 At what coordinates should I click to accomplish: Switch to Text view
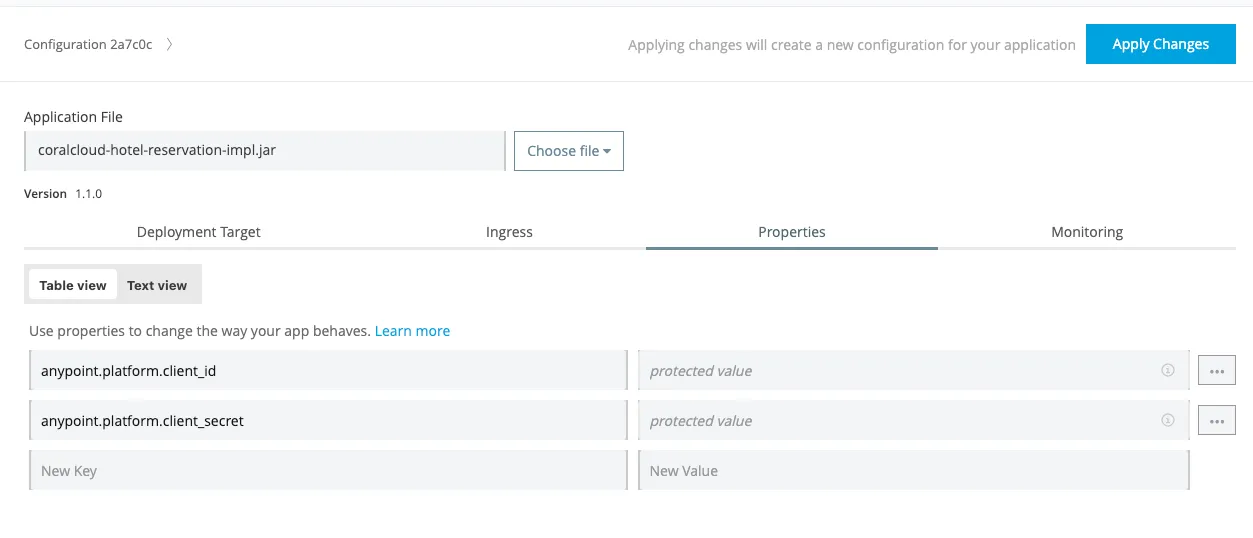[x=157, y=285]
